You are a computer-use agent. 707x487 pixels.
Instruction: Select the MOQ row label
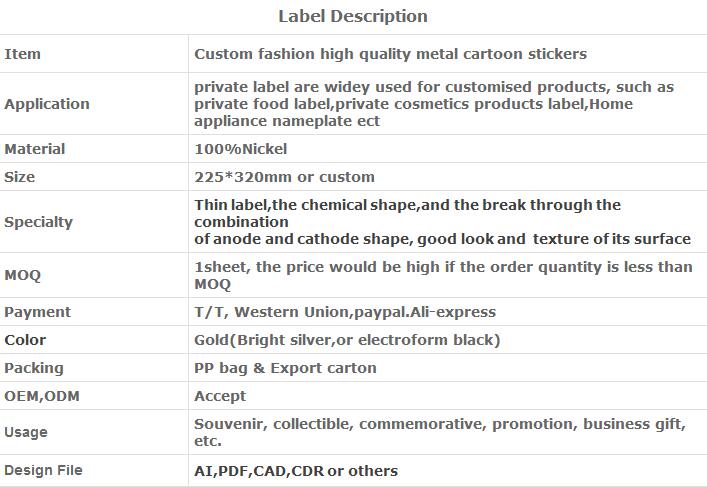point(23,275)
